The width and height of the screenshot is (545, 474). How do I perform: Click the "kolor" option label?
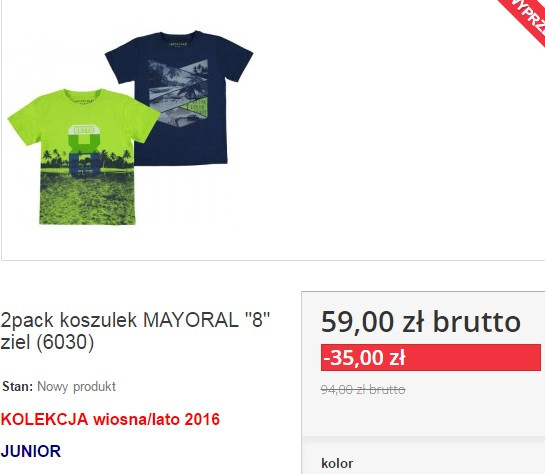(337, 464)
